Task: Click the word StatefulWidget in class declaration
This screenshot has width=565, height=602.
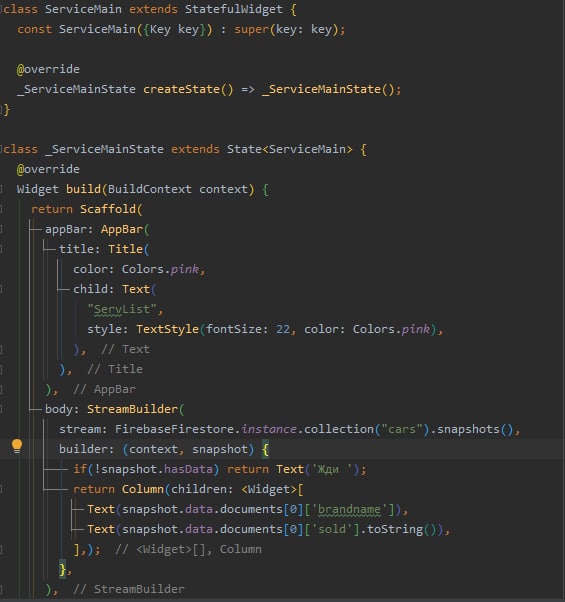Action: click(233, 9)
